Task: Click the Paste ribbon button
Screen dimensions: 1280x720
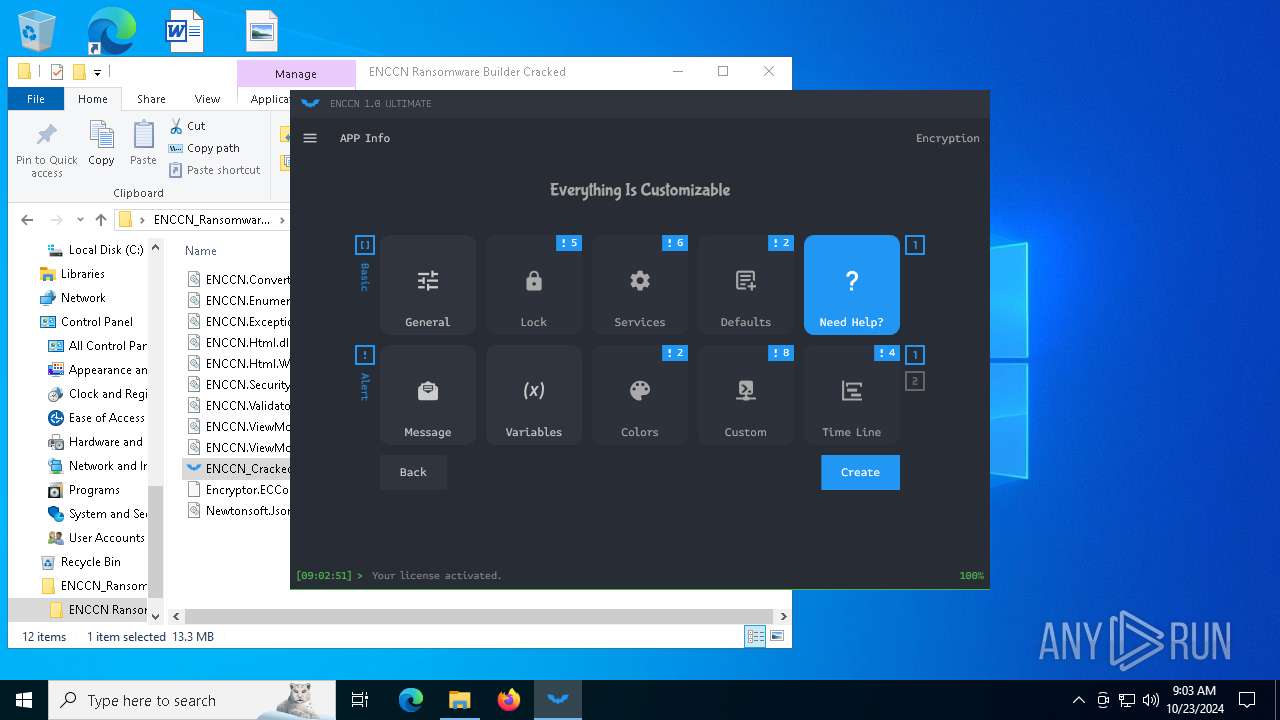Action: point(143,143)
